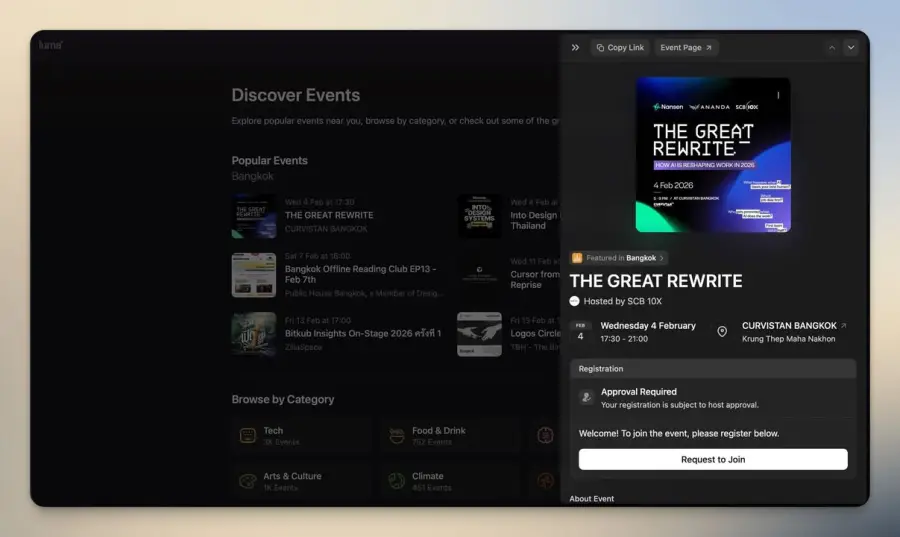The image size is (900, 537).
Task: Open the Bitkub Insights On-Stage 2026 event
Action: click(363, 333)
